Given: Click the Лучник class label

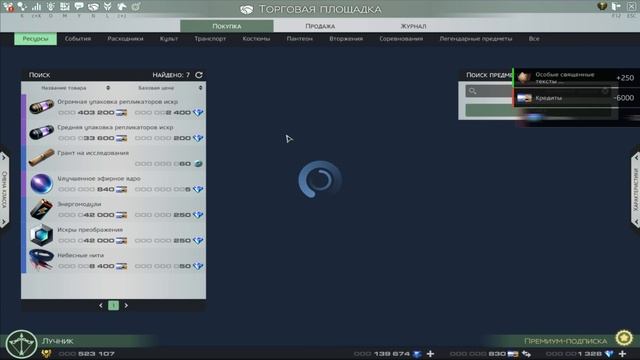Looking at the screenshot, I should 58,341.
